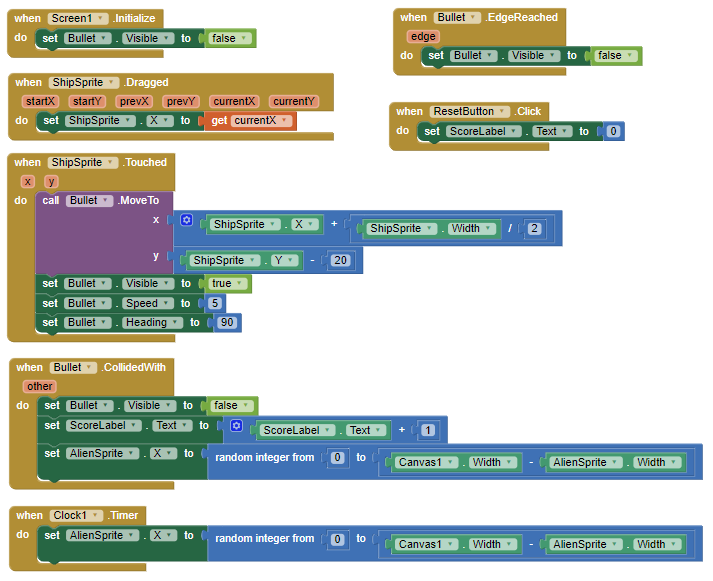Viewport: 713px width, 581px height.
Task: Open the gear mutator on the ScoreLabel addition block
Action: click(x=236, y=426)
